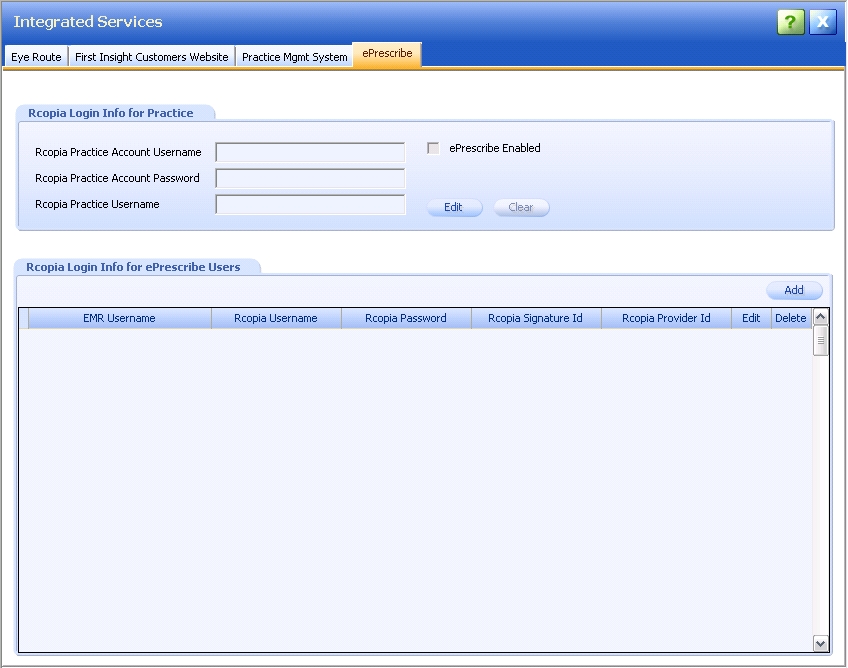Click the scroll up arrow in users table
The height and width of the screenshot is (668, 848).
[821, 317]
